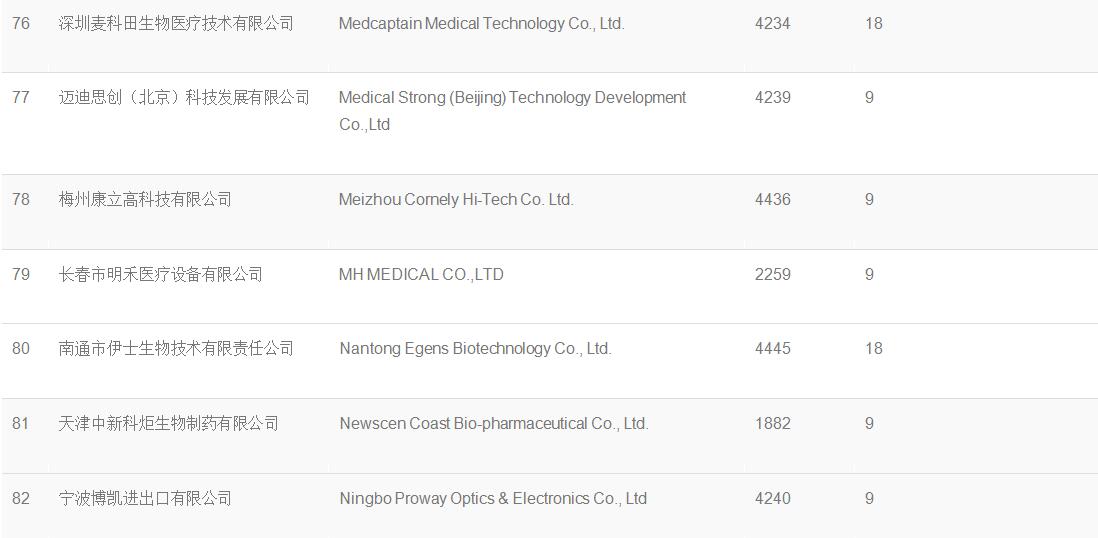Select the Chinese company name in row 78
Image resolution: width=1098 pixels, height=538 pixels.
pos(145,199)
